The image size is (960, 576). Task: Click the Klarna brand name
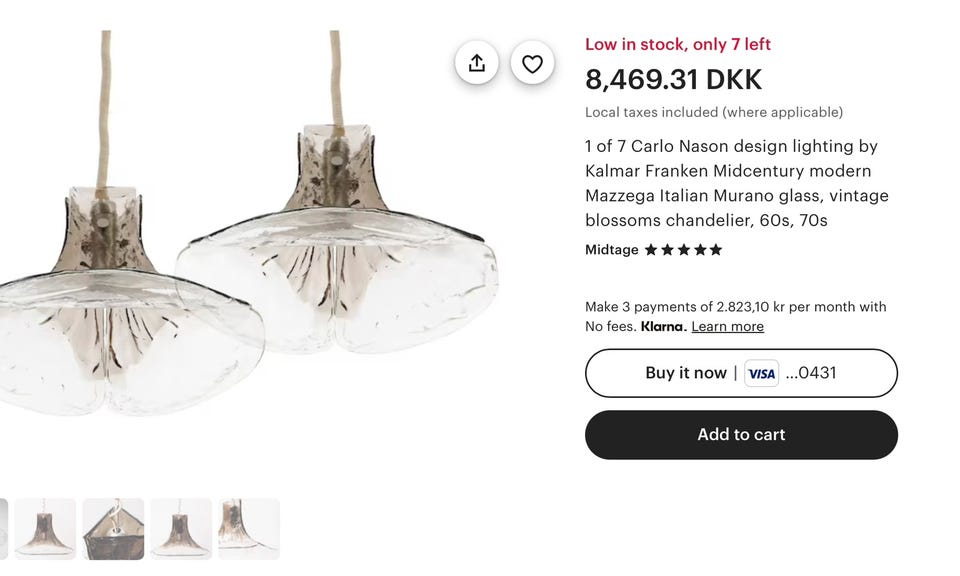(663, 327)
